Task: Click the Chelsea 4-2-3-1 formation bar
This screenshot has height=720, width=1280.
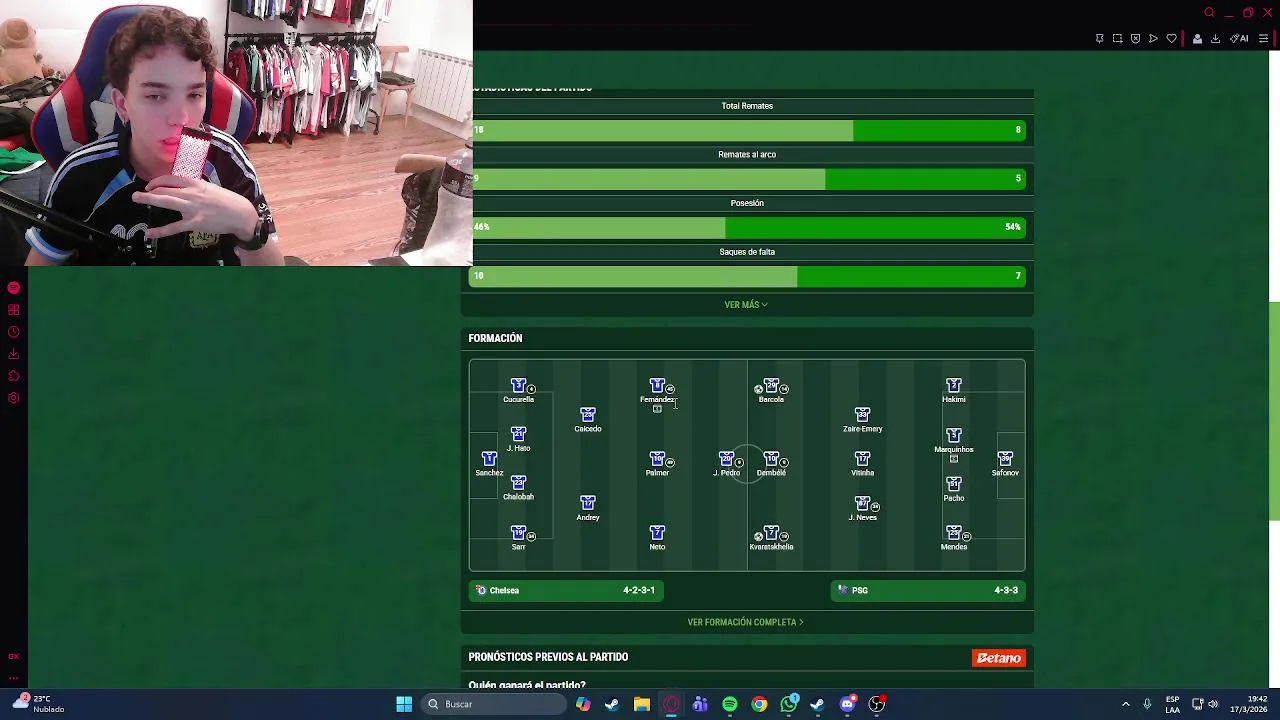Action: 566,590
